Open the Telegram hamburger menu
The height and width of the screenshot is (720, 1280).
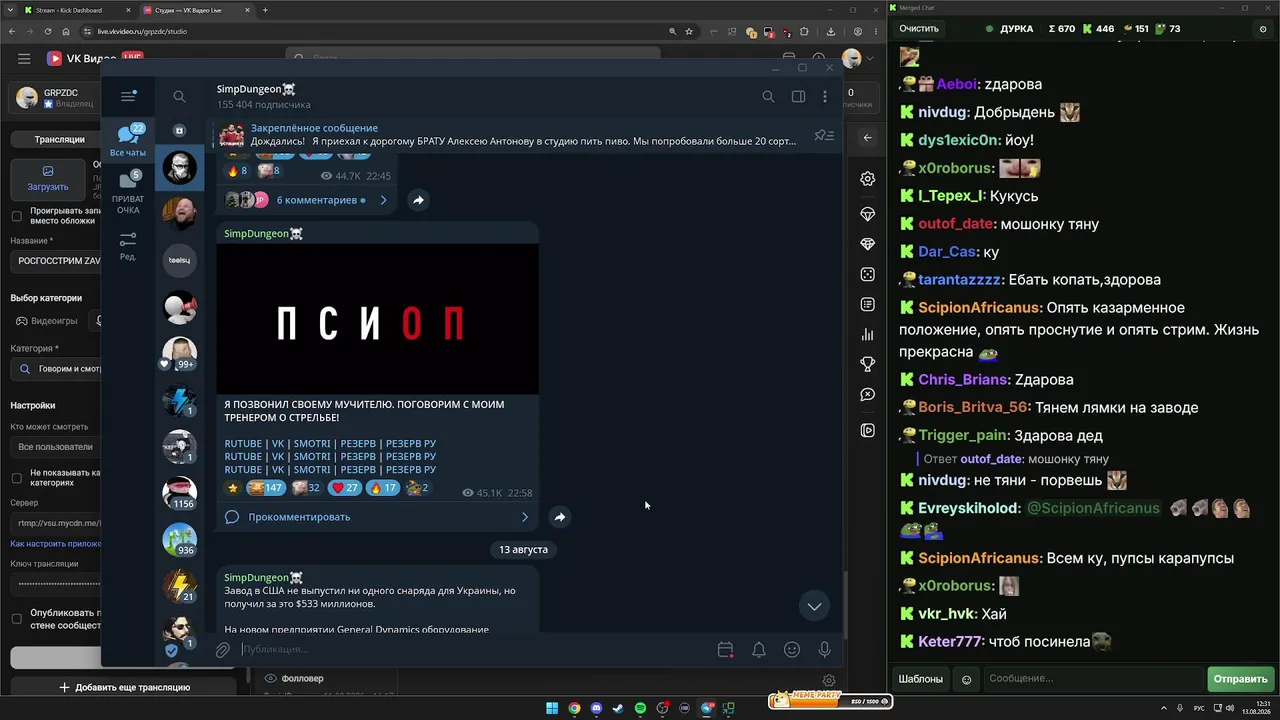tap(128, 96)
